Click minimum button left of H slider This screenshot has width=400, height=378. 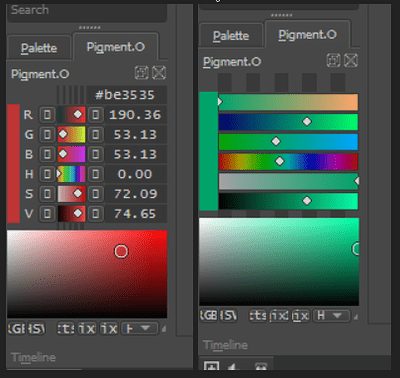click(47, 174)
